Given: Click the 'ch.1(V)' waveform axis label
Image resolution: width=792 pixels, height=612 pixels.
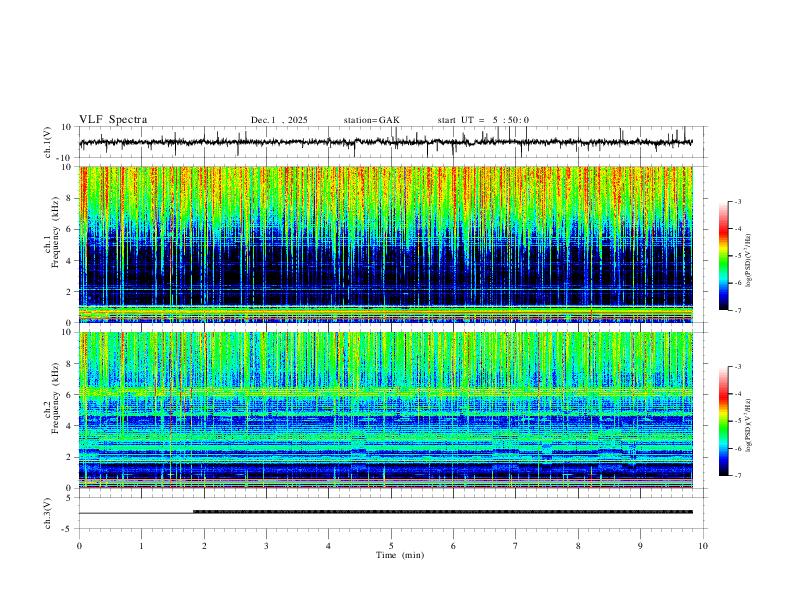Looking at the screenshot, I should (48, 142).
